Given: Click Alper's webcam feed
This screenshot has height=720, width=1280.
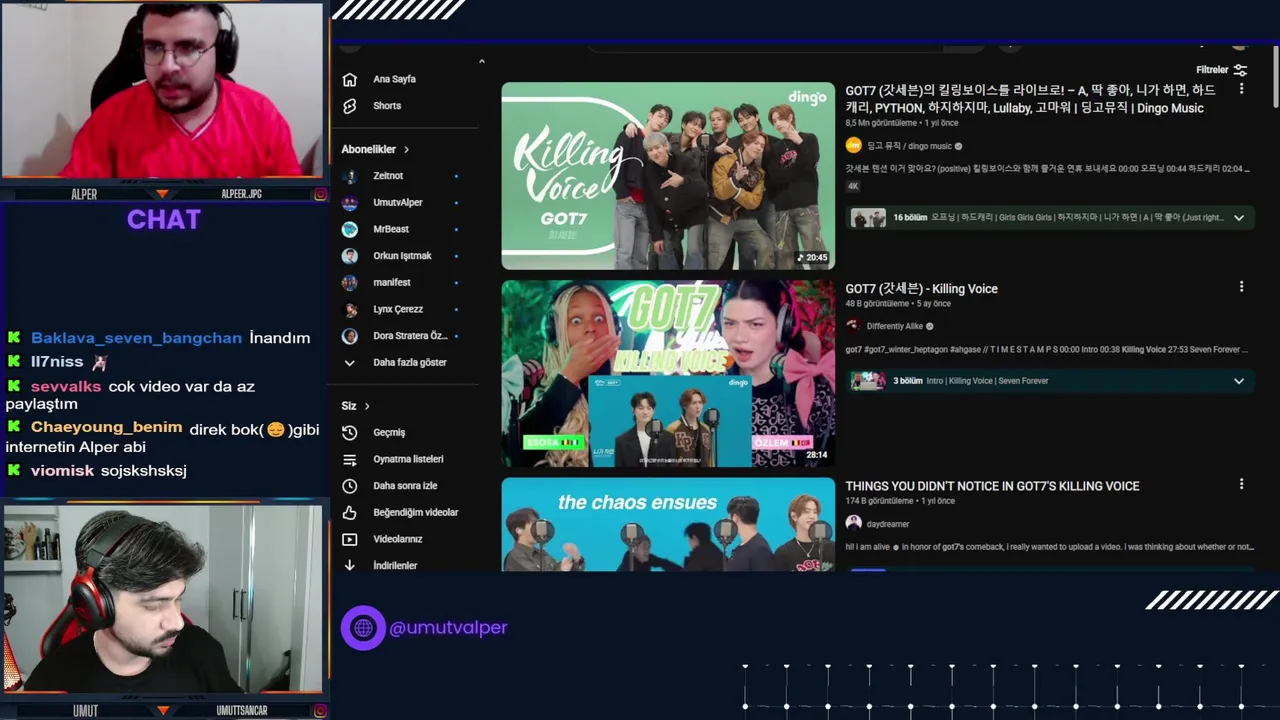Looking at the screenshot, I should (162, 90).
